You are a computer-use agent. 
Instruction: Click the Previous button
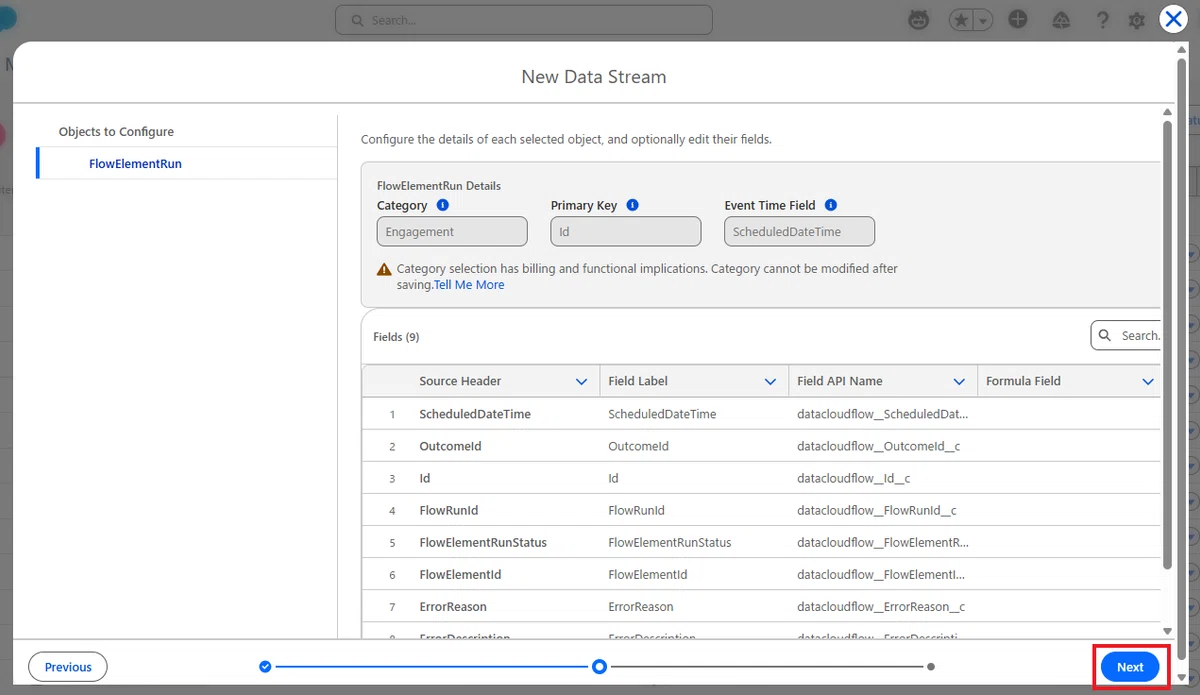point(68,667)
